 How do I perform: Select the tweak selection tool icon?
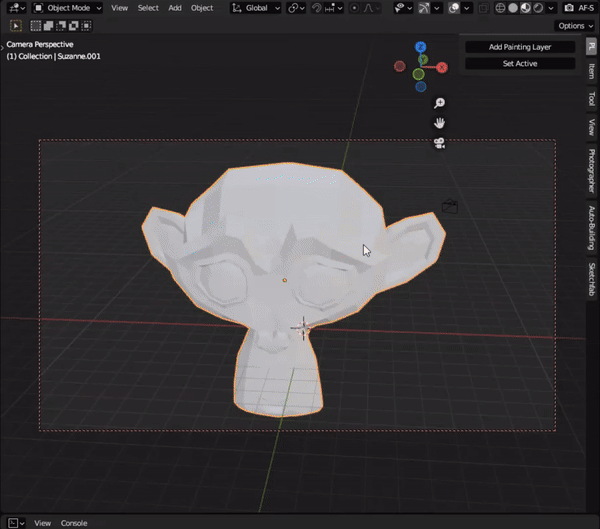tap(16, 26)
